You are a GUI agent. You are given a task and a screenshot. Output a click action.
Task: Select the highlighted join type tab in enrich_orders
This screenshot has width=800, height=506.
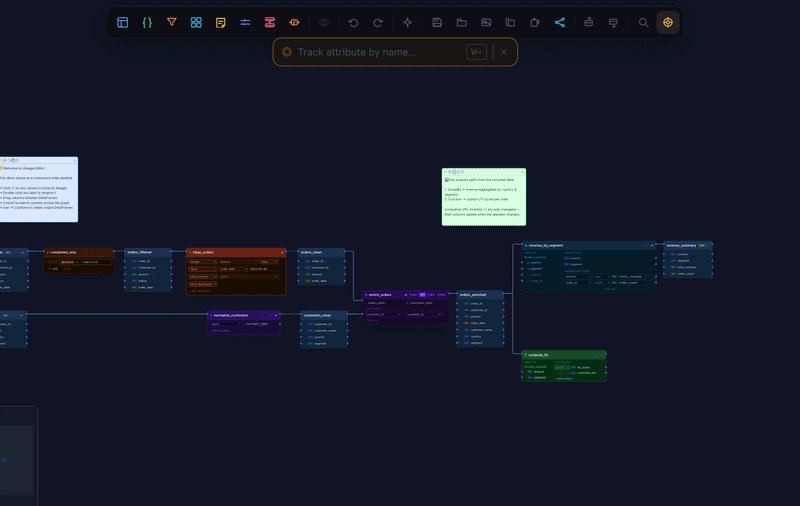pyautogui.click(x=422, y=294)
